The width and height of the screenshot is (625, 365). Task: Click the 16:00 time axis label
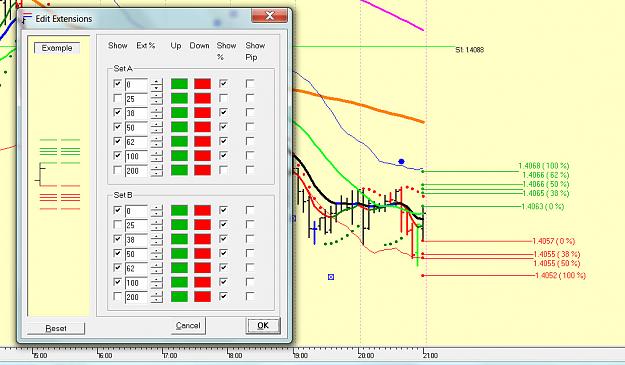(105, 355)
